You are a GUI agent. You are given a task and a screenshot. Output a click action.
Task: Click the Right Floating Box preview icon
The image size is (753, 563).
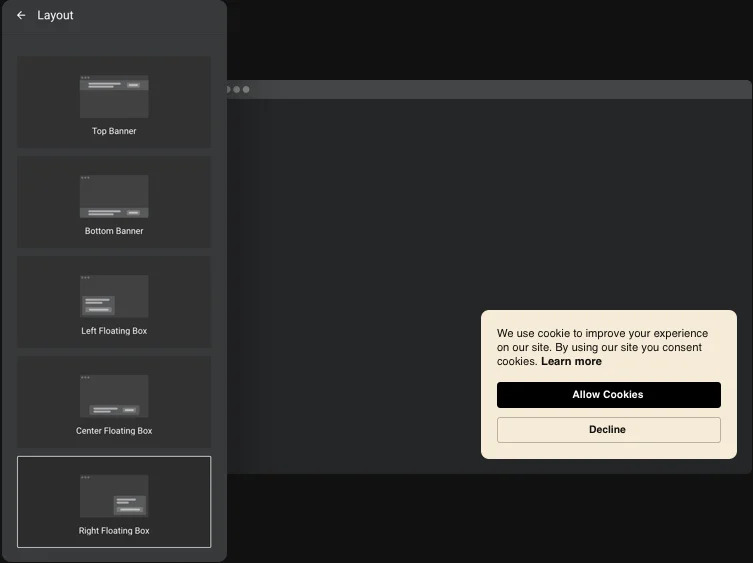114,496
